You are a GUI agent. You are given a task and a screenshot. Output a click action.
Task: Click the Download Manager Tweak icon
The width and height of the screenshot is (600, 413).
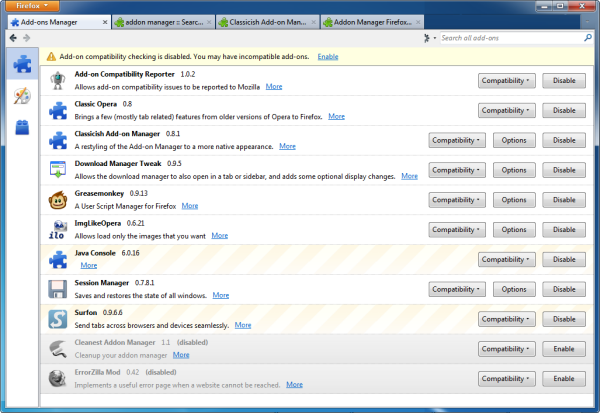pyautogui.click(x=58, y=170)
